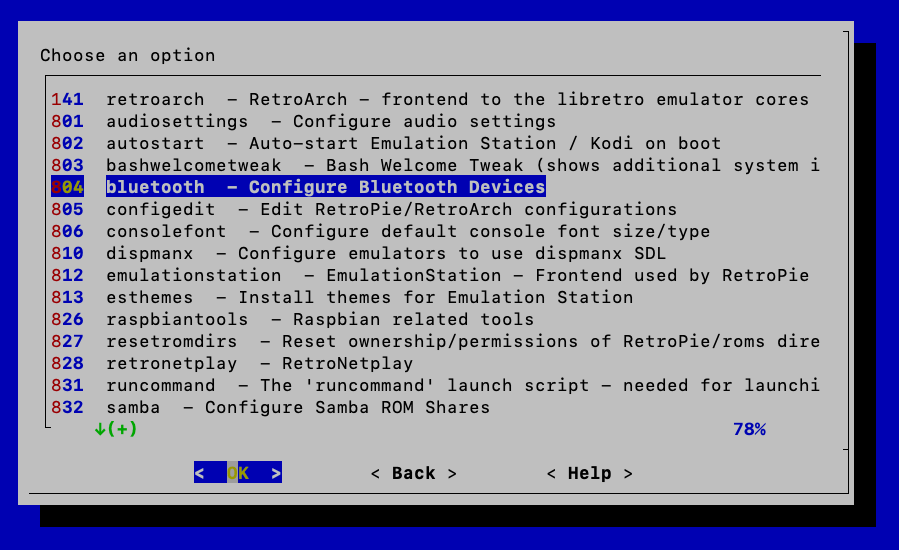Viewport: 899px width, 550px height.
Task: Choose consolefont console font option
Action: click(x=407, y=231)
